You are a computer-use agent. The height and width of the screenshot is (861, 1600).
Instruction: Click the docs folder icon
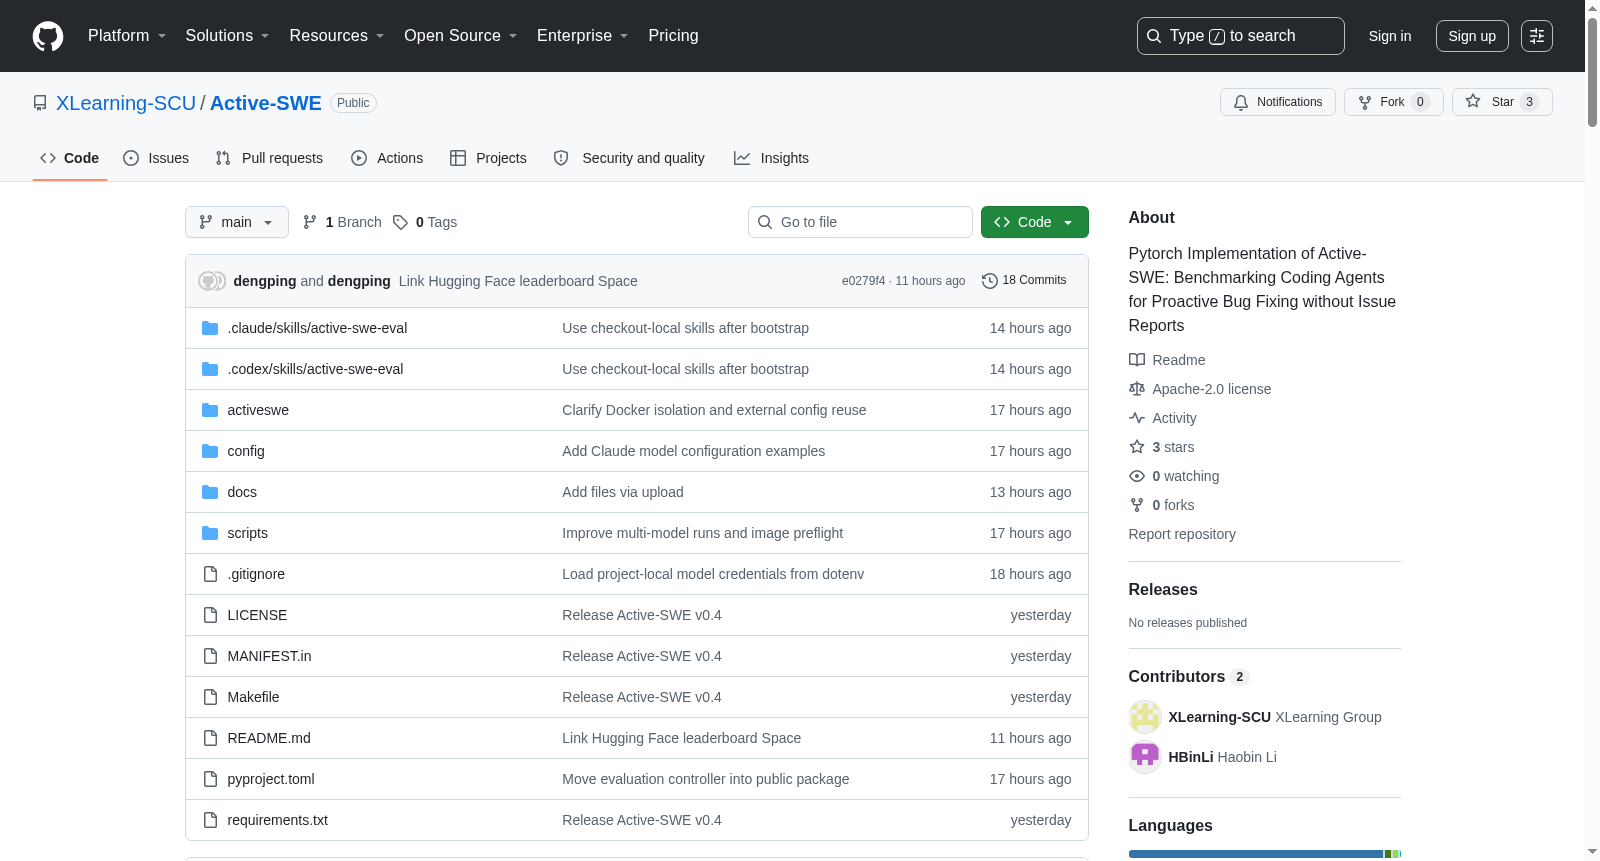[210, 492]
